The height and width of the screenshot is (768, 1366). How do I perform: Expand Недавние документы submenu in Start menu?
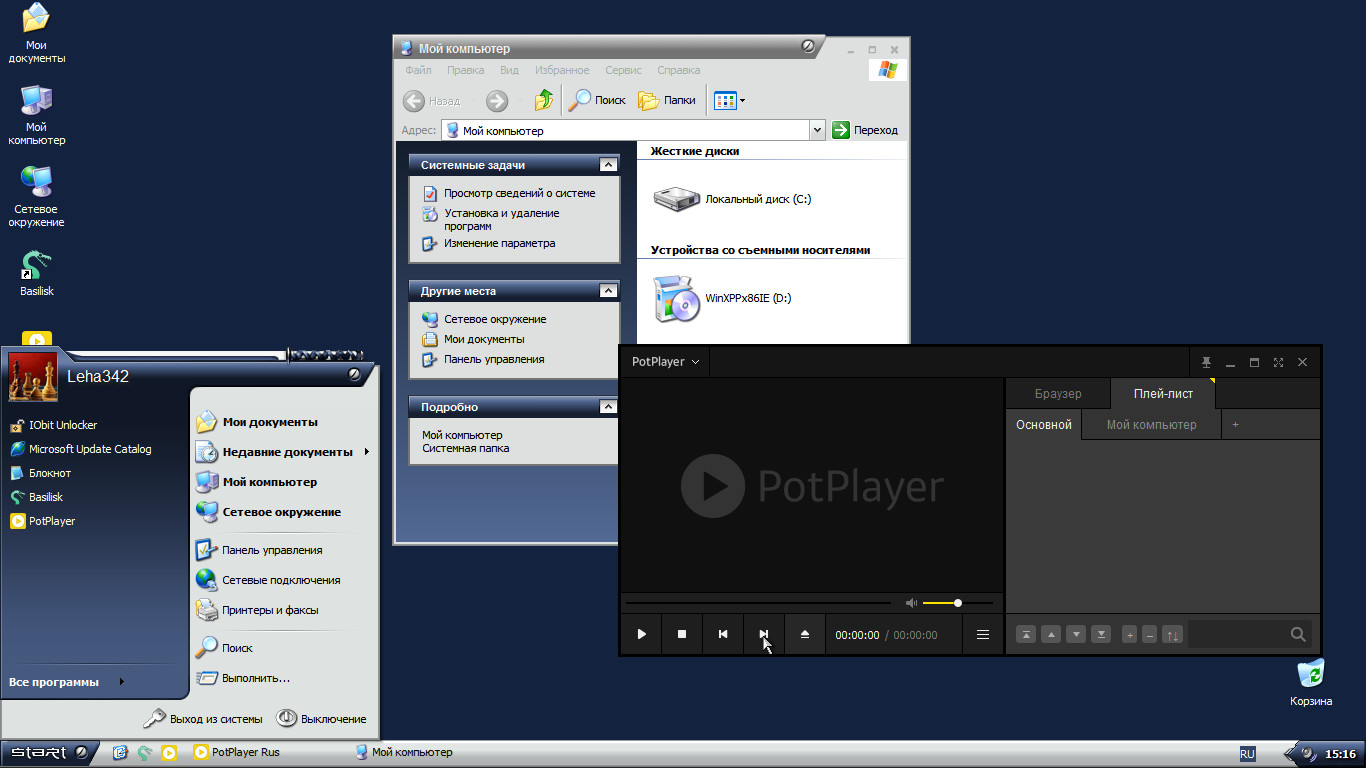pos(282,452)
